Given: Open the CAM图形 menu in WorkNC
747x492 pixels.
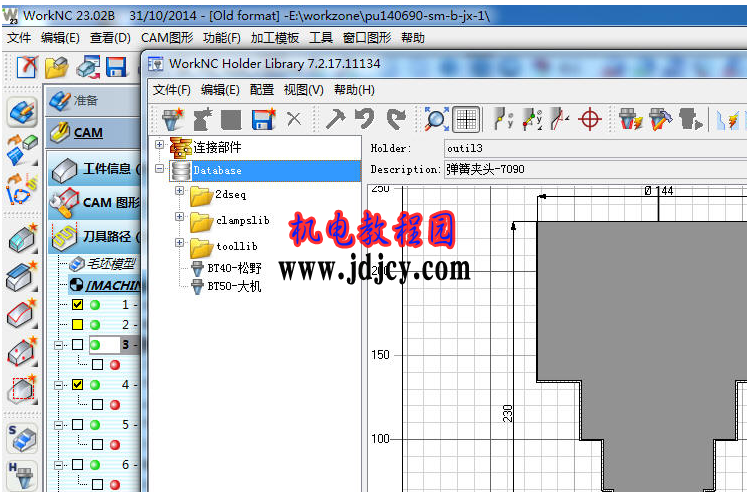Looking at the screenshot, I should point(167,38).
